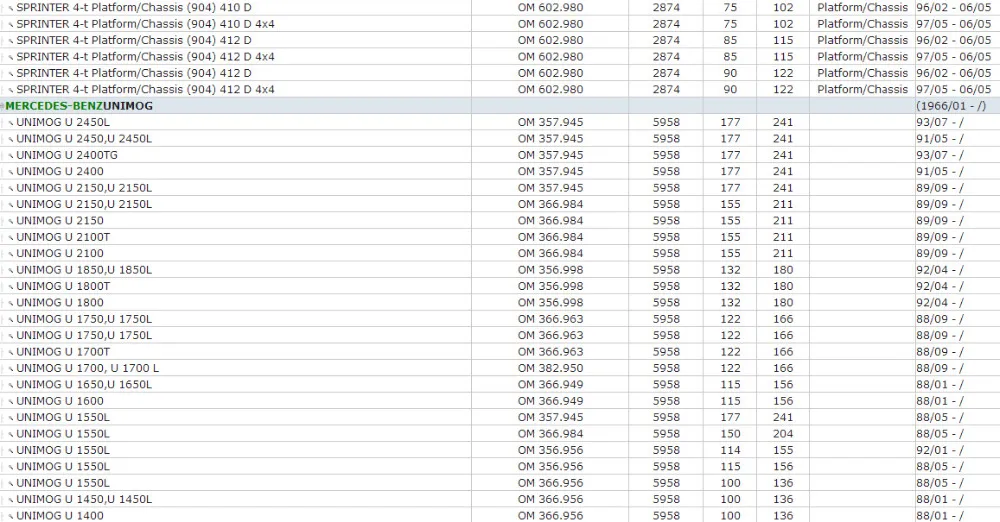The height and width of the screenshot is (522, 1000).
Task: Click the row icon beside UNIMOG U 2100
Action: point(11,254)
